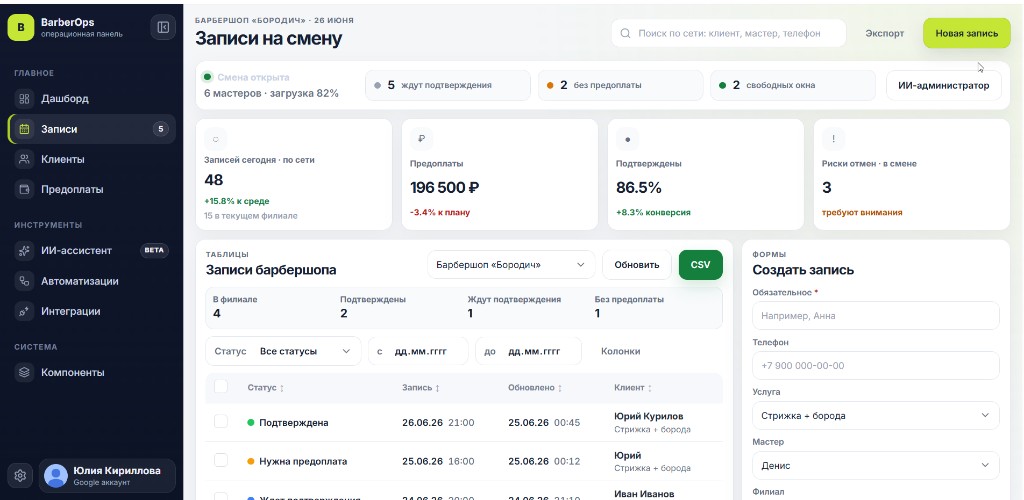Viewport: 1024px width, 500px height.
Task: Click the Экспорт button
Action: click(x=885, y=33)
